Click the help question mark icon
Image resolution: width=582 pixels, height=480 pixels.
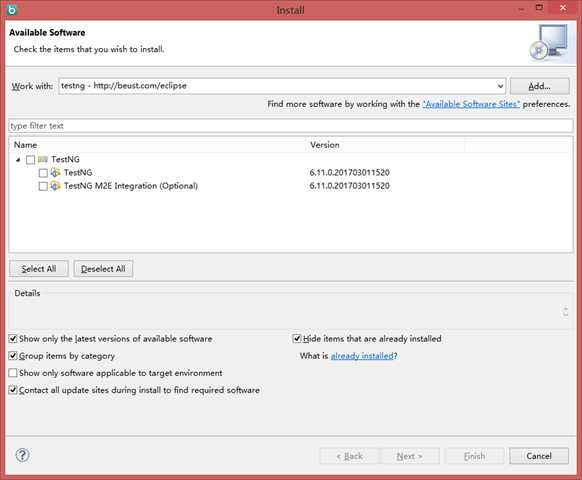coord(22,455)
